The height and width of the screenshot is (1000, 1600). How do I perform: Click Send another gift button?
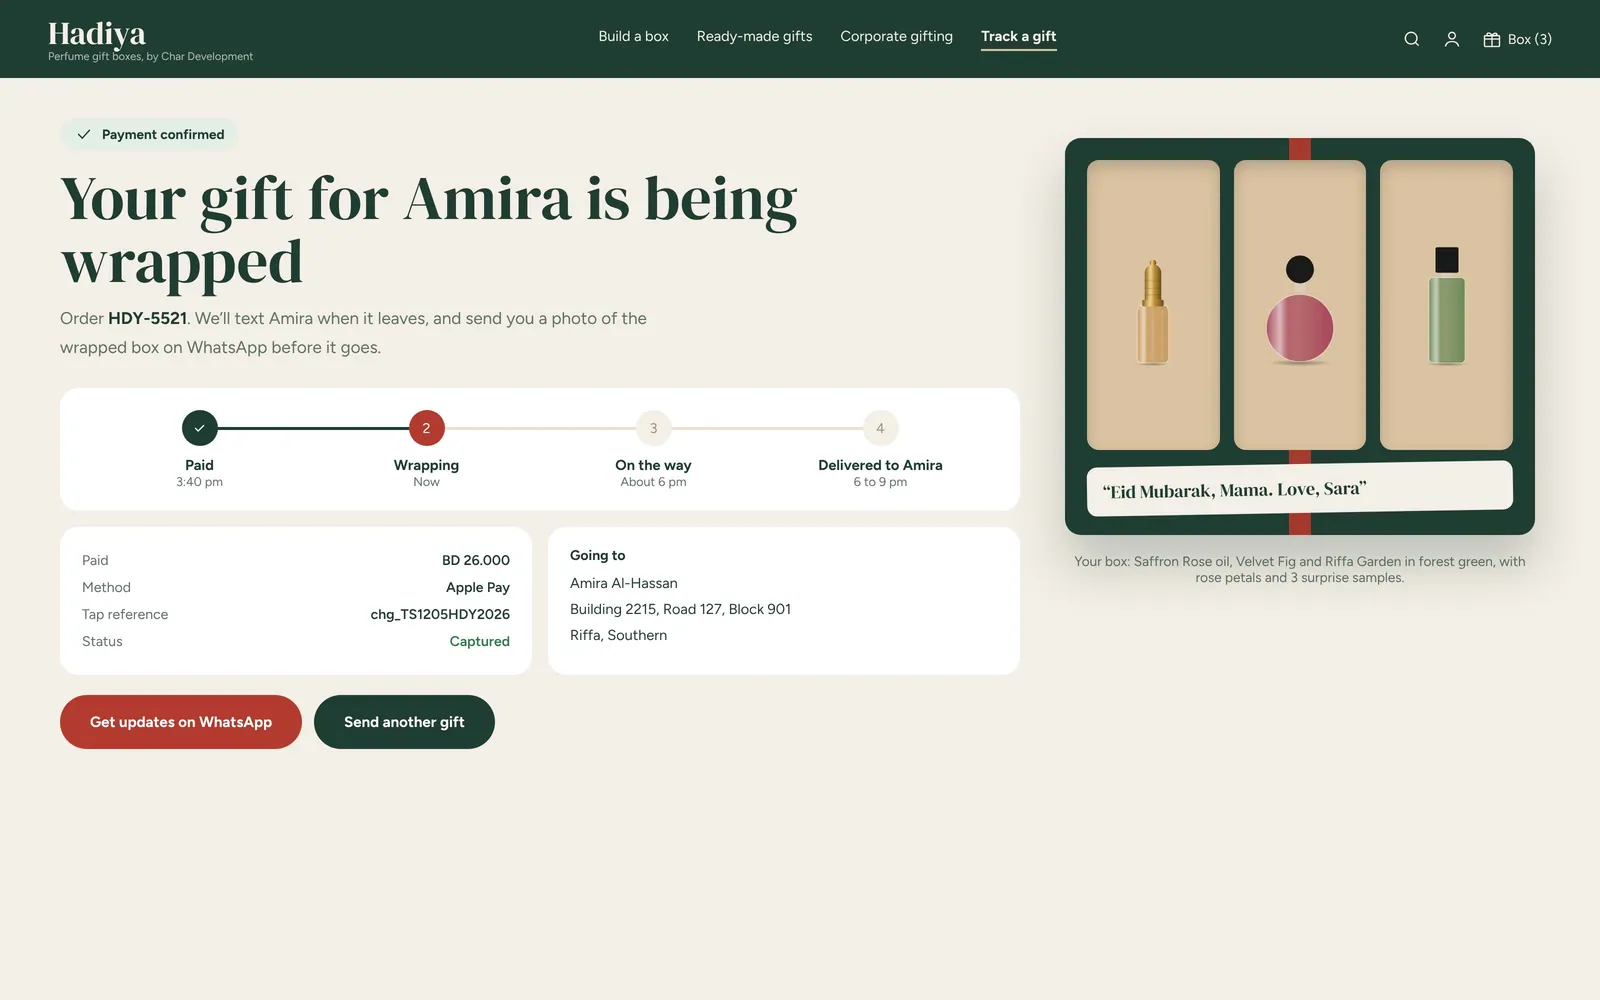click(x=404, y=722)
